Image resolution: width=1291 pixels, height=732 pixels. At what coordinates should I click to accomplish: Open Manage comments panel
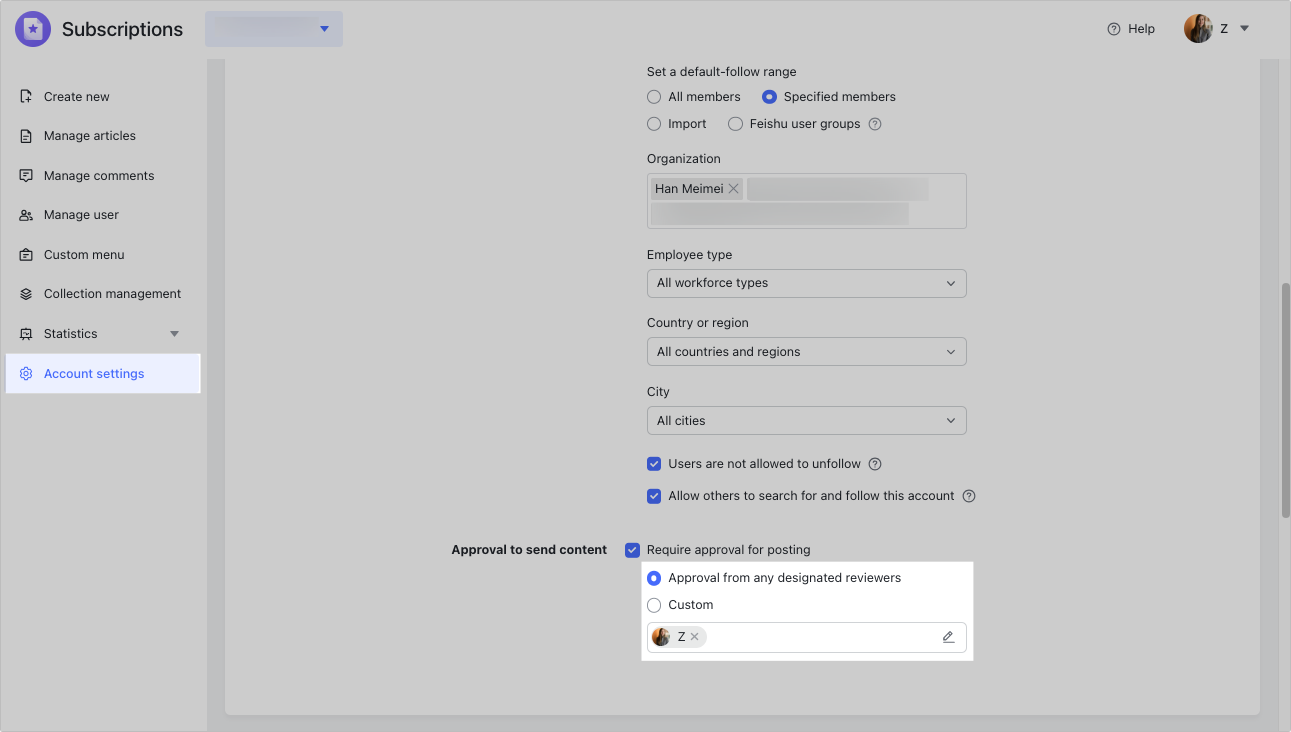click(98, 175)
